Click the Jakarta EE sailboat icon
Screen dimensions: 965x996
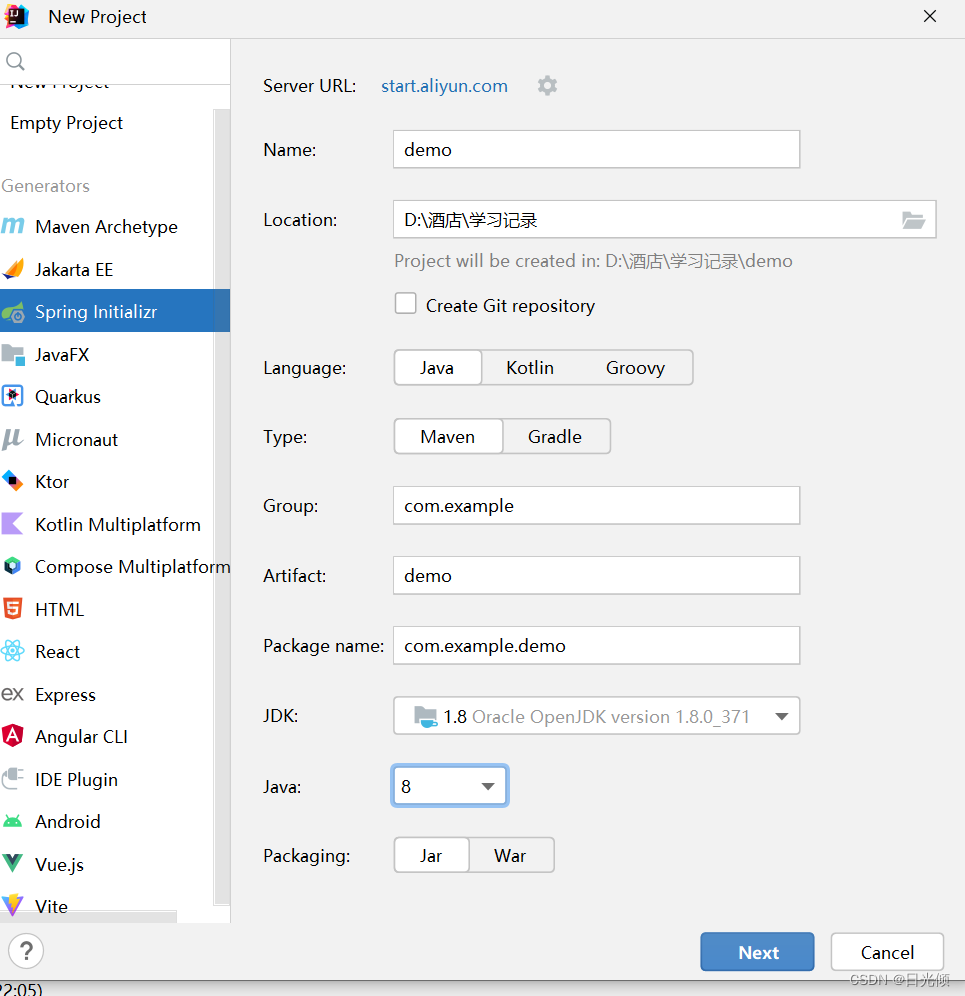tap(13, 269)
